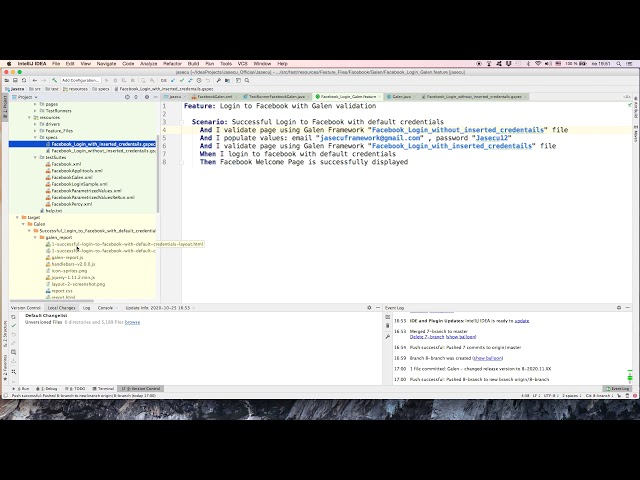Open the TODO tool window

click(77, 389)
